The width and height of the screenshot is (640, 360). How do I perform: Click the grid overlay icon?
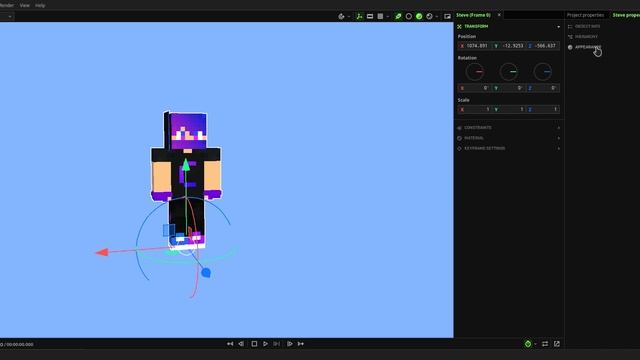coord(380,16)
